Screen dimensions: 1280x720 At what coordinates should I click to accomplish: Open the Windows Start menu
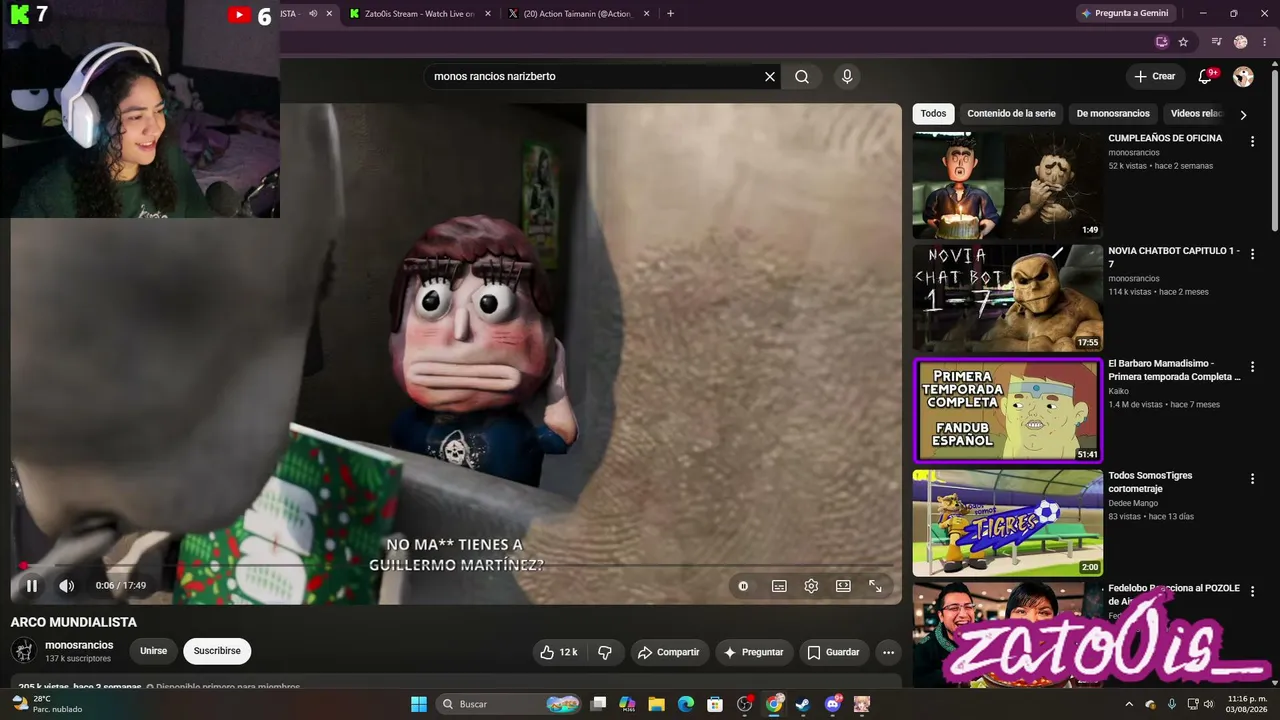click(x=419, y=704)
